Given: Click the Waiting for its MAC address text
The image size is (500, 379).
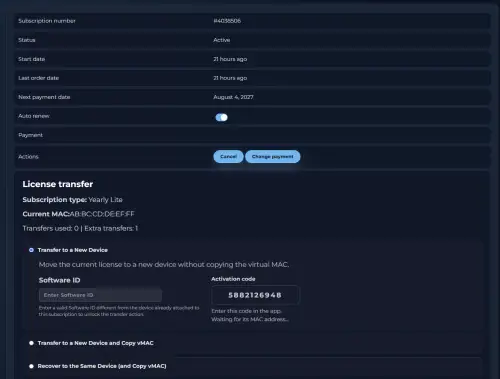Looking at the screenshot, I should [250, 319].
